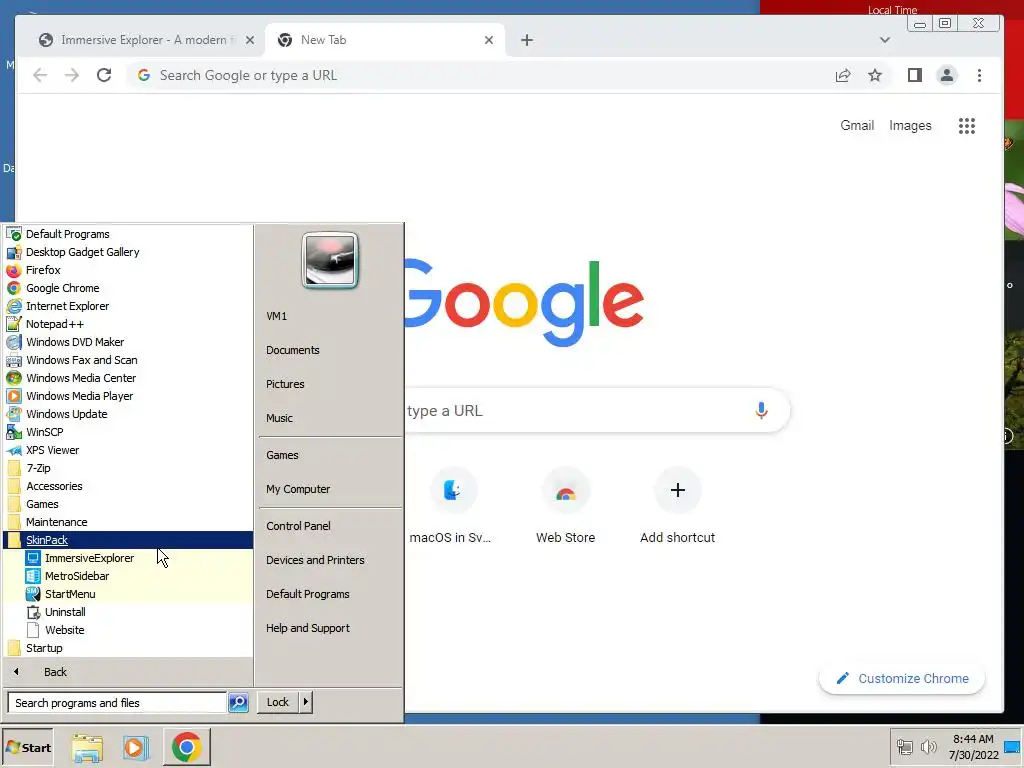This screenshot has width=1024, height=768.
Task: Open Windows DVD Maker
Action: 128,342
